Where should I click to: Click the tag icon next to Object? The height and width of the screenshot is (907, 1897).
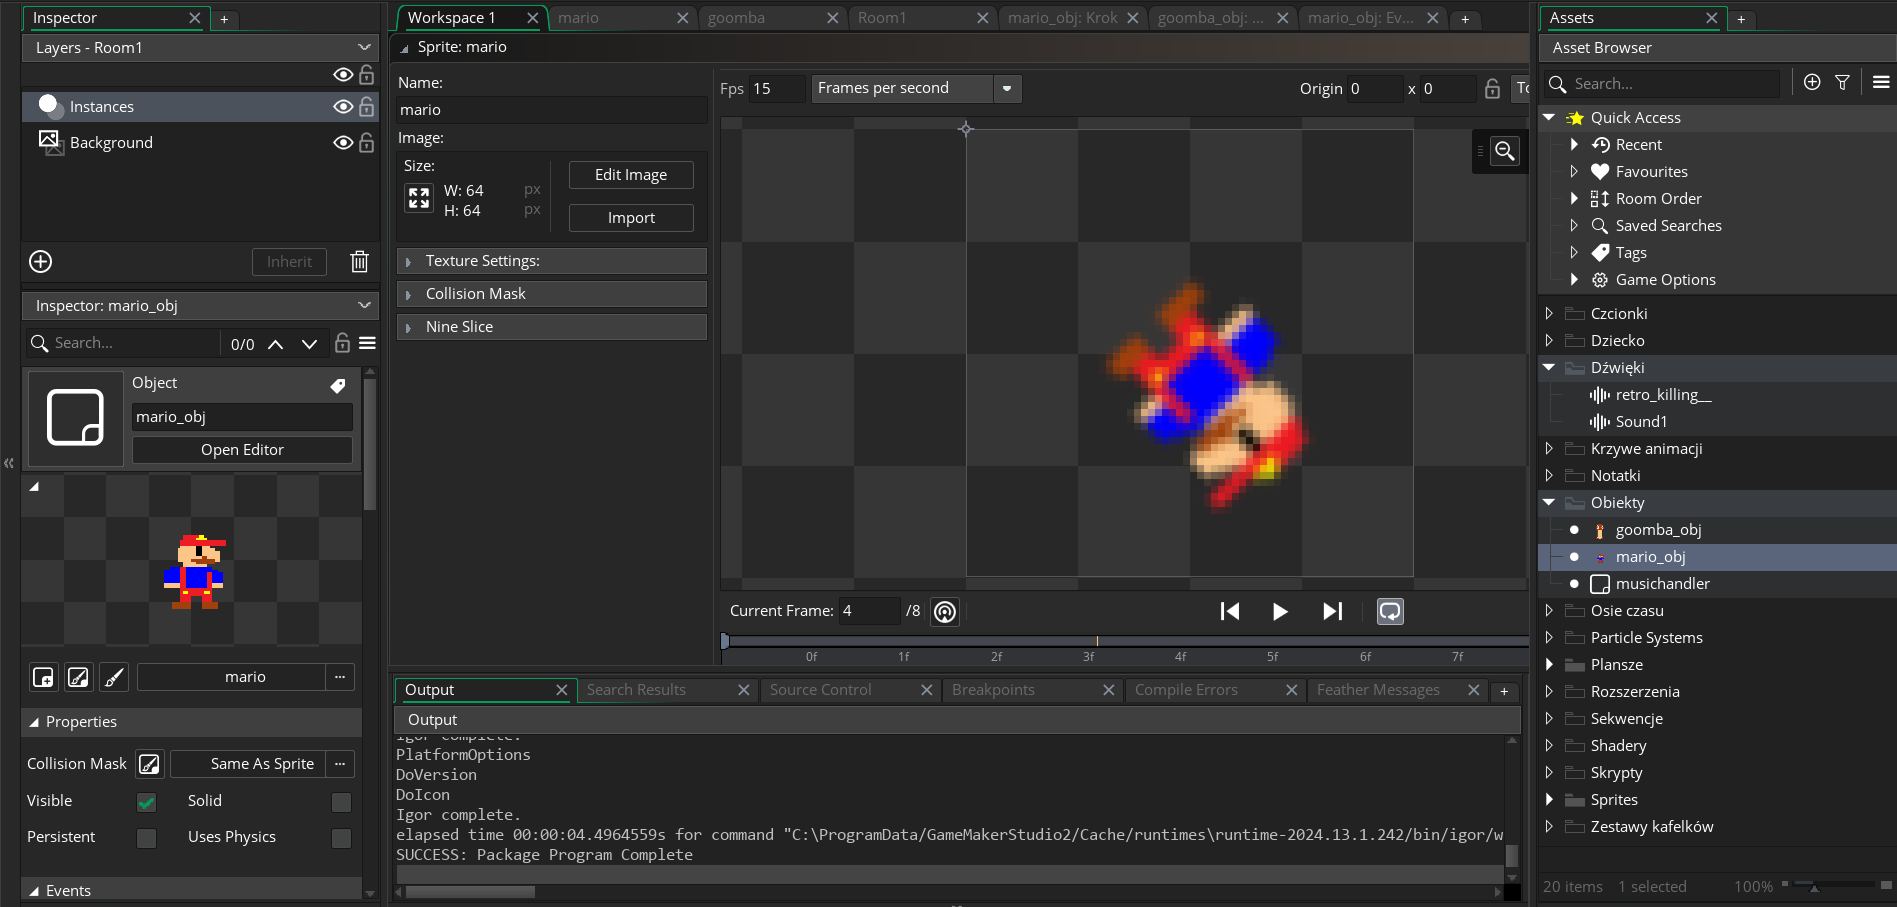tap(338, 385)
